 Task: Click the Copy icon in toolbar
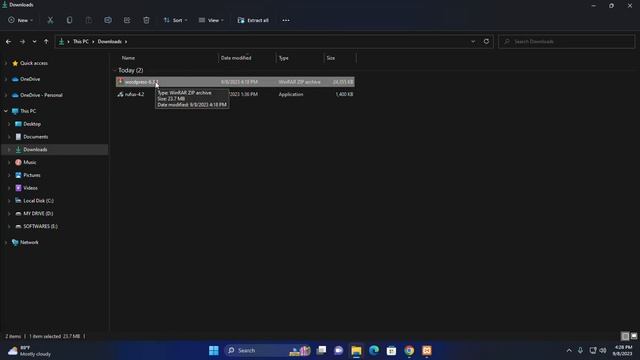pyautogui.click(x=69, y=20)
